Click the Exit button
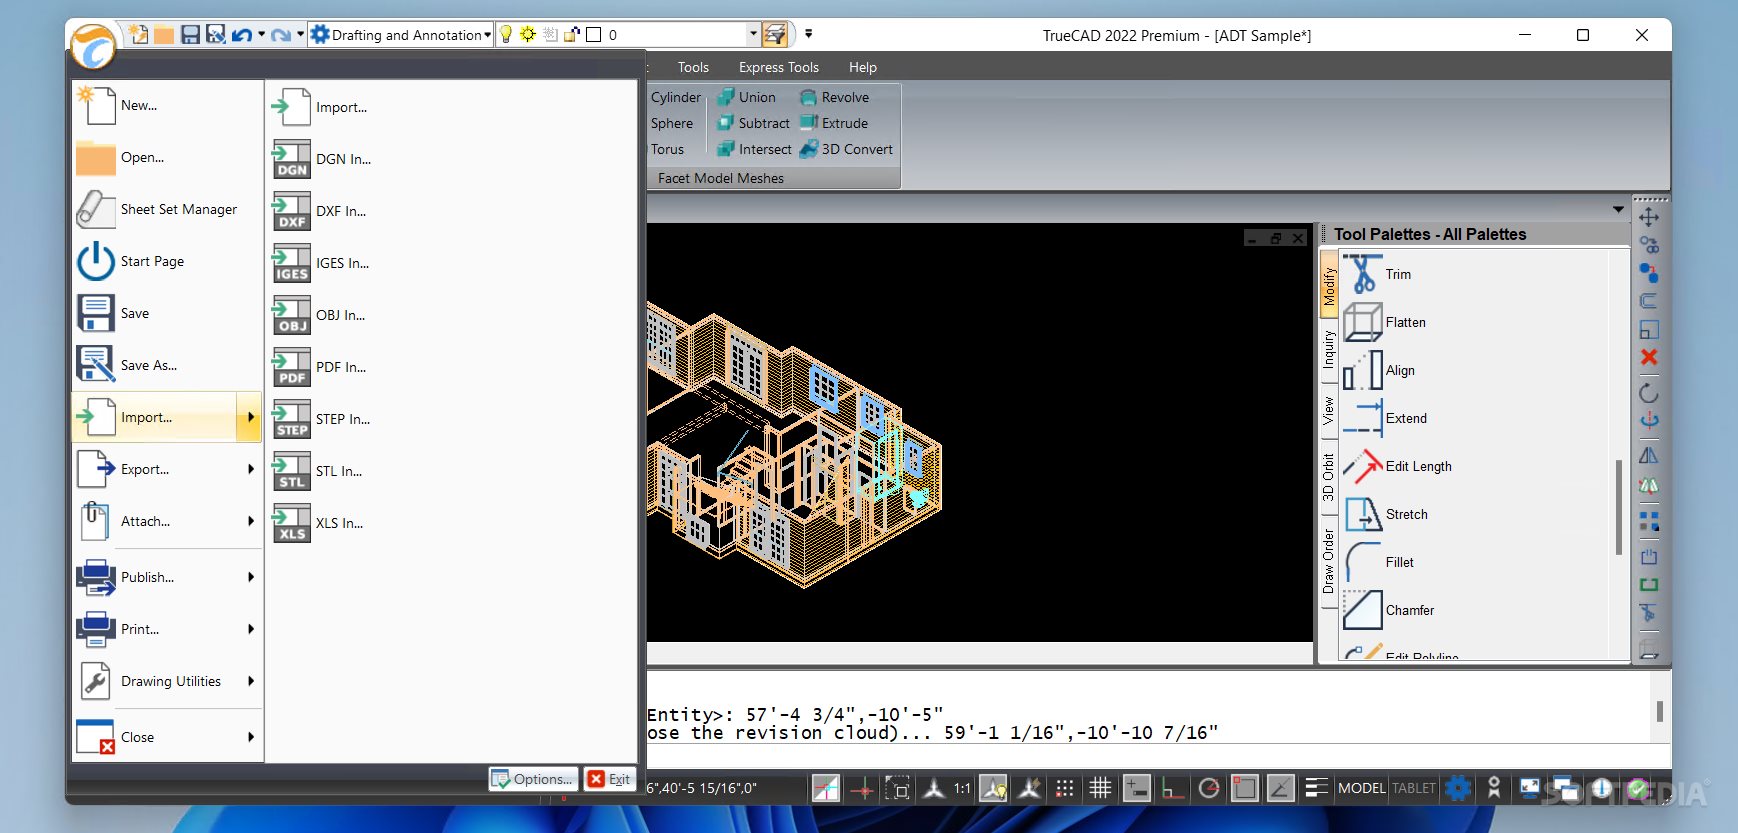Screen dimensions: 1738x833 coord(610,779)
